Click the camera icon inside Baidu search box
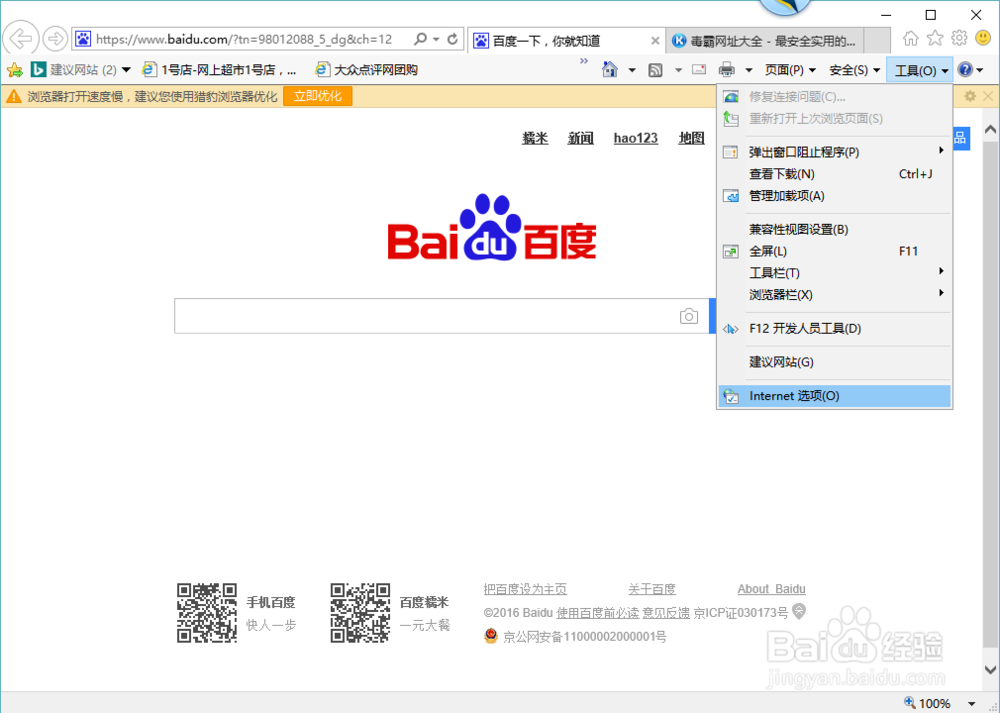The height and width of the screenshot is (713, 1000). click(688, 315)
